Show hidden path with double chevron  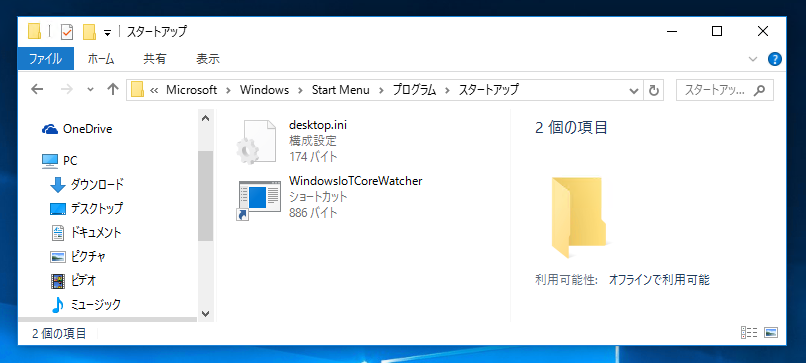154,90
